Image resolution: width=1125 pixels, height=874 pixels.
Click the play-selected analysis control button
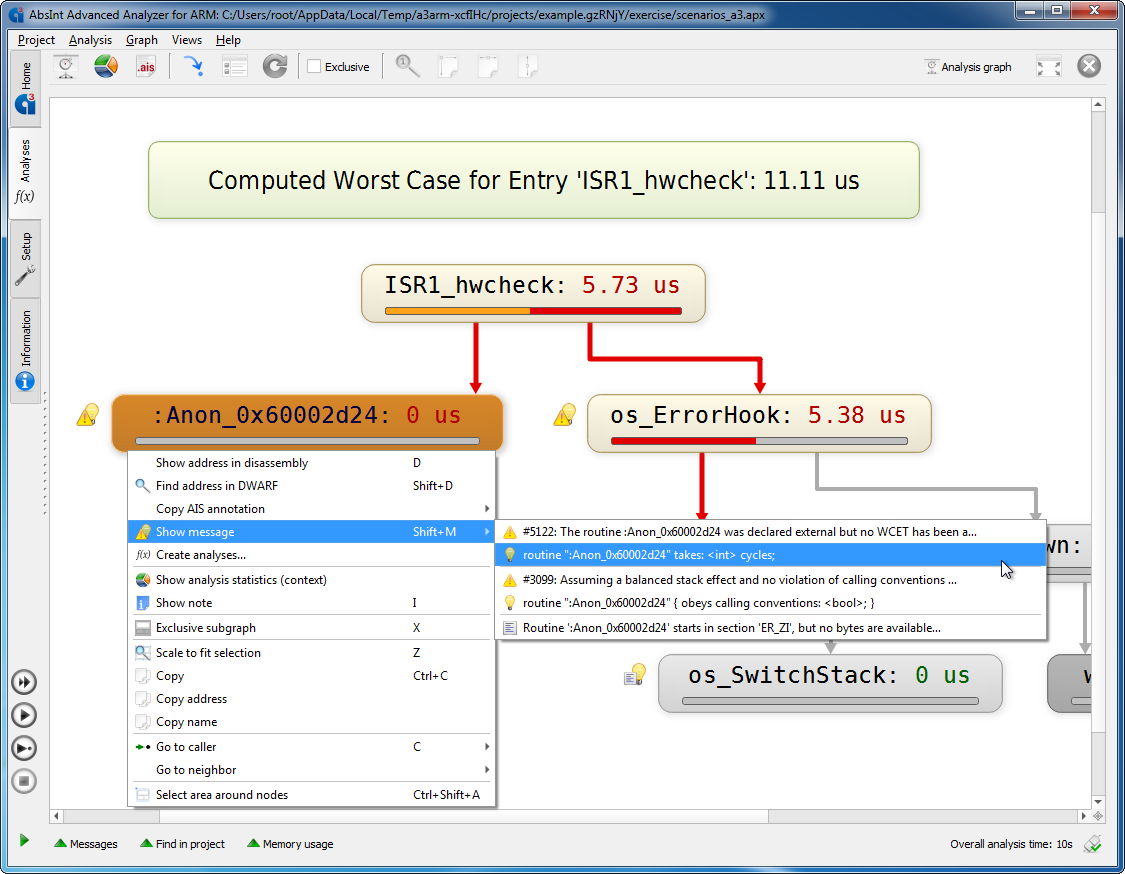point(24,748)
